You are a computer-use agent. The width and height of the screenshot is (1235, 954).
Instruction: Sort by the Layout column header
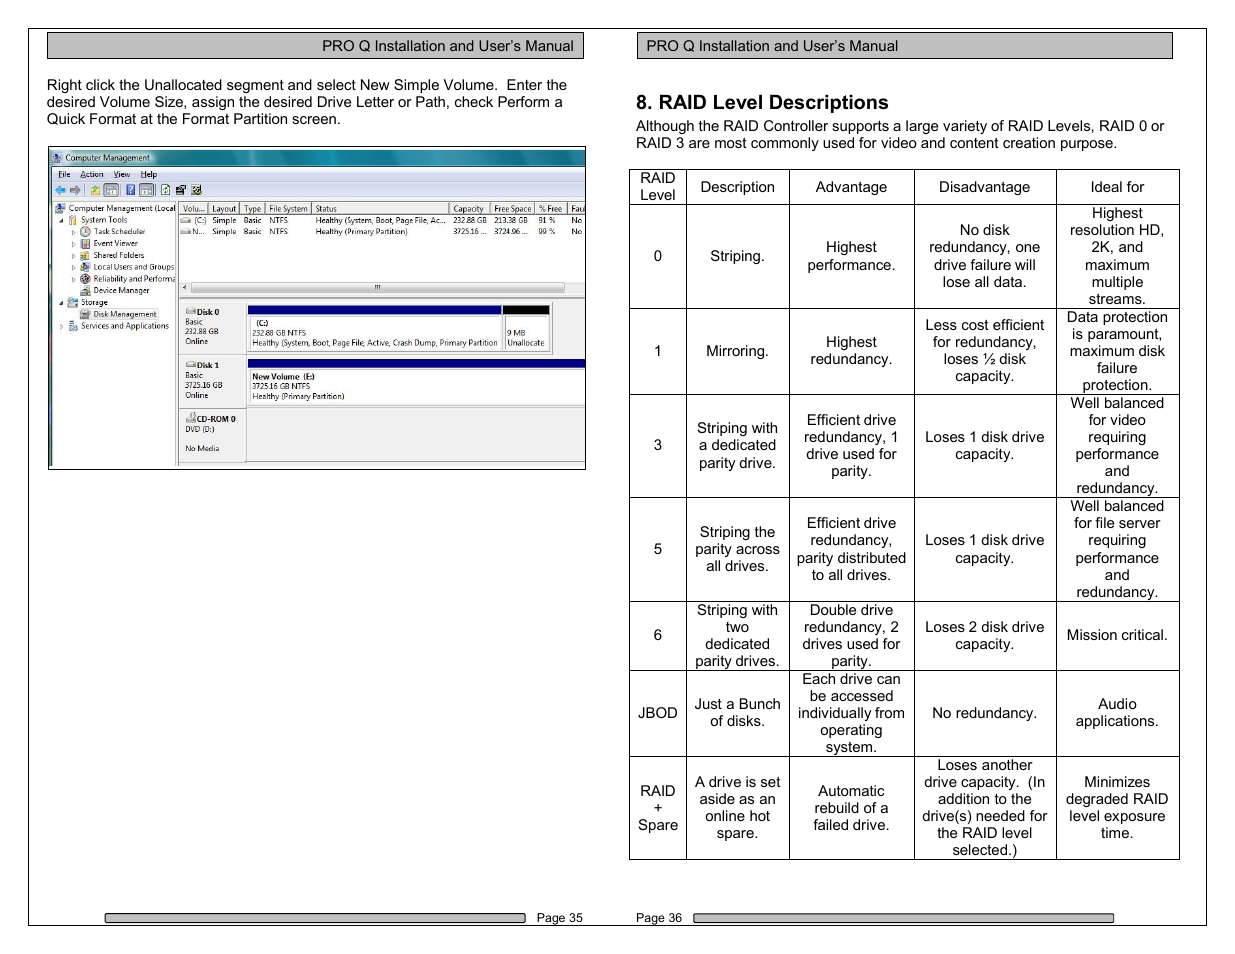pyautogui.click(x=224, y=209)
